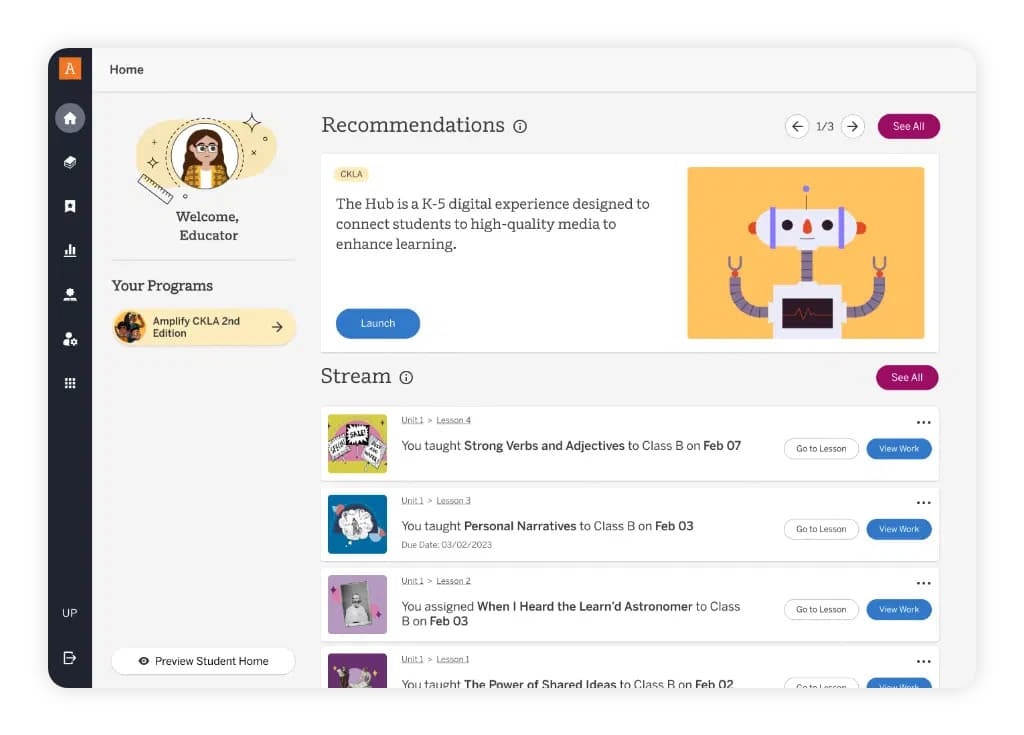Click the Recommendations info icon
The image size is (1024, 735).
click(520, 126)
